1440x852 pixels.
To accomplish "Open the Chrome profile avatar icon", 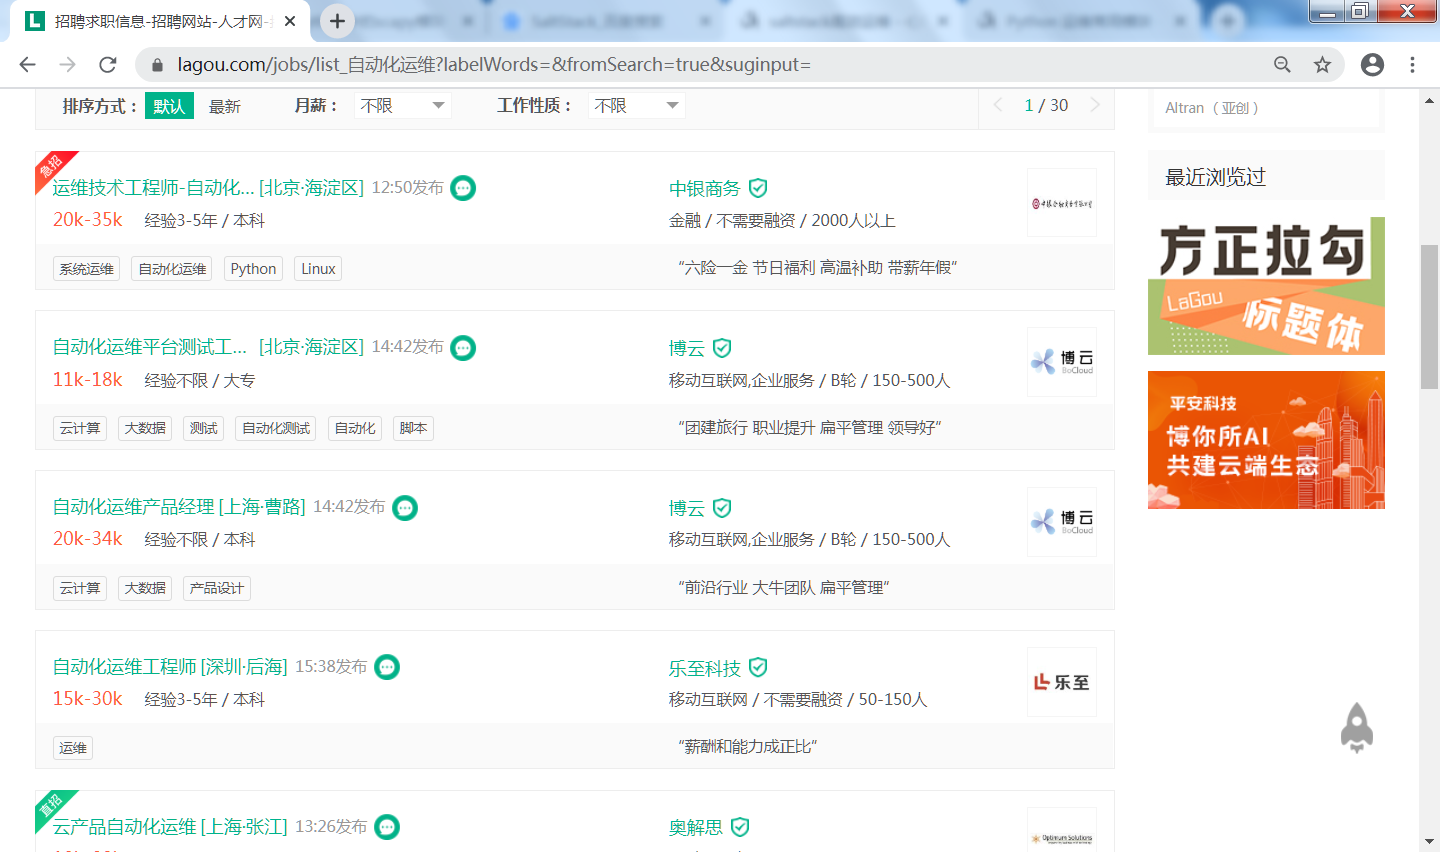I will (x=1372, y=65).
